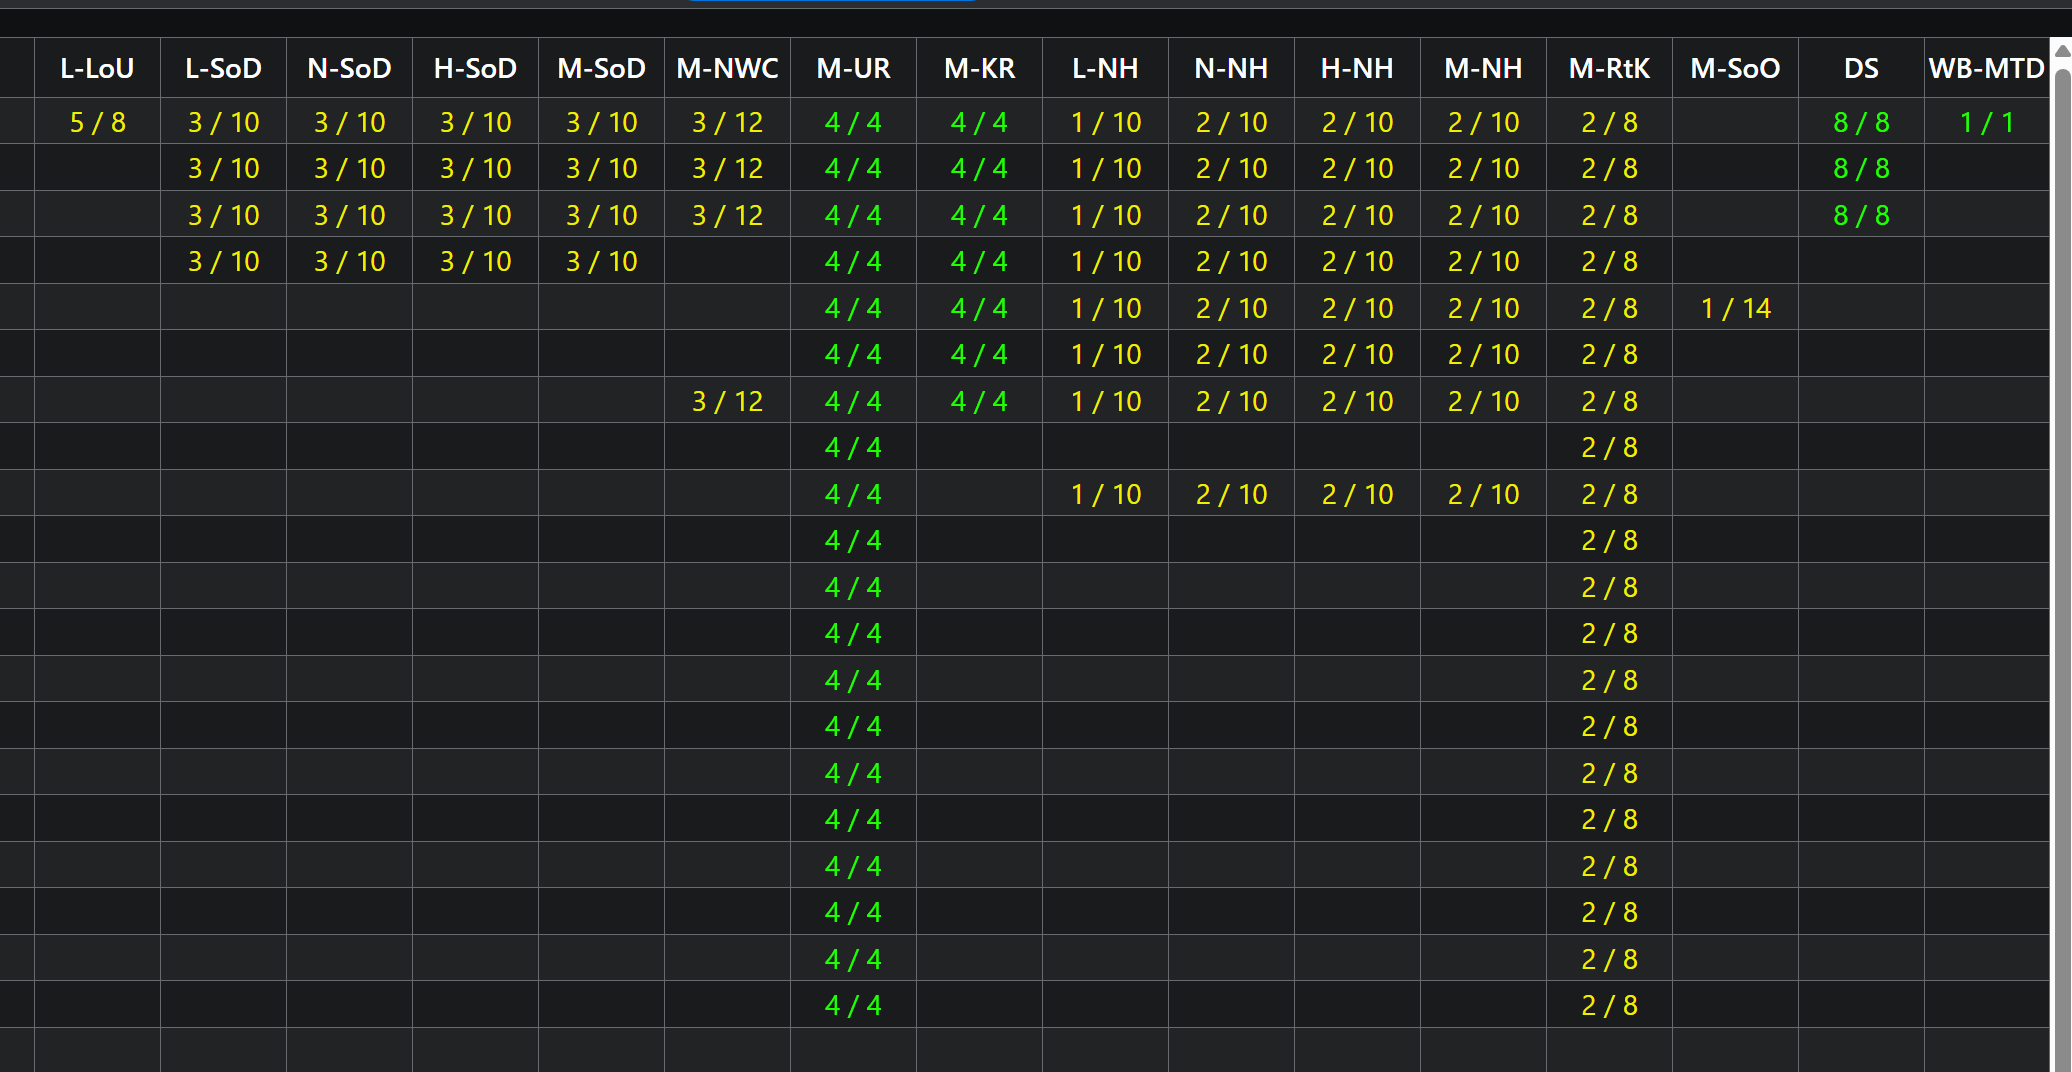Click the DS column header

pyautogui.click(x=1861, y=68)
